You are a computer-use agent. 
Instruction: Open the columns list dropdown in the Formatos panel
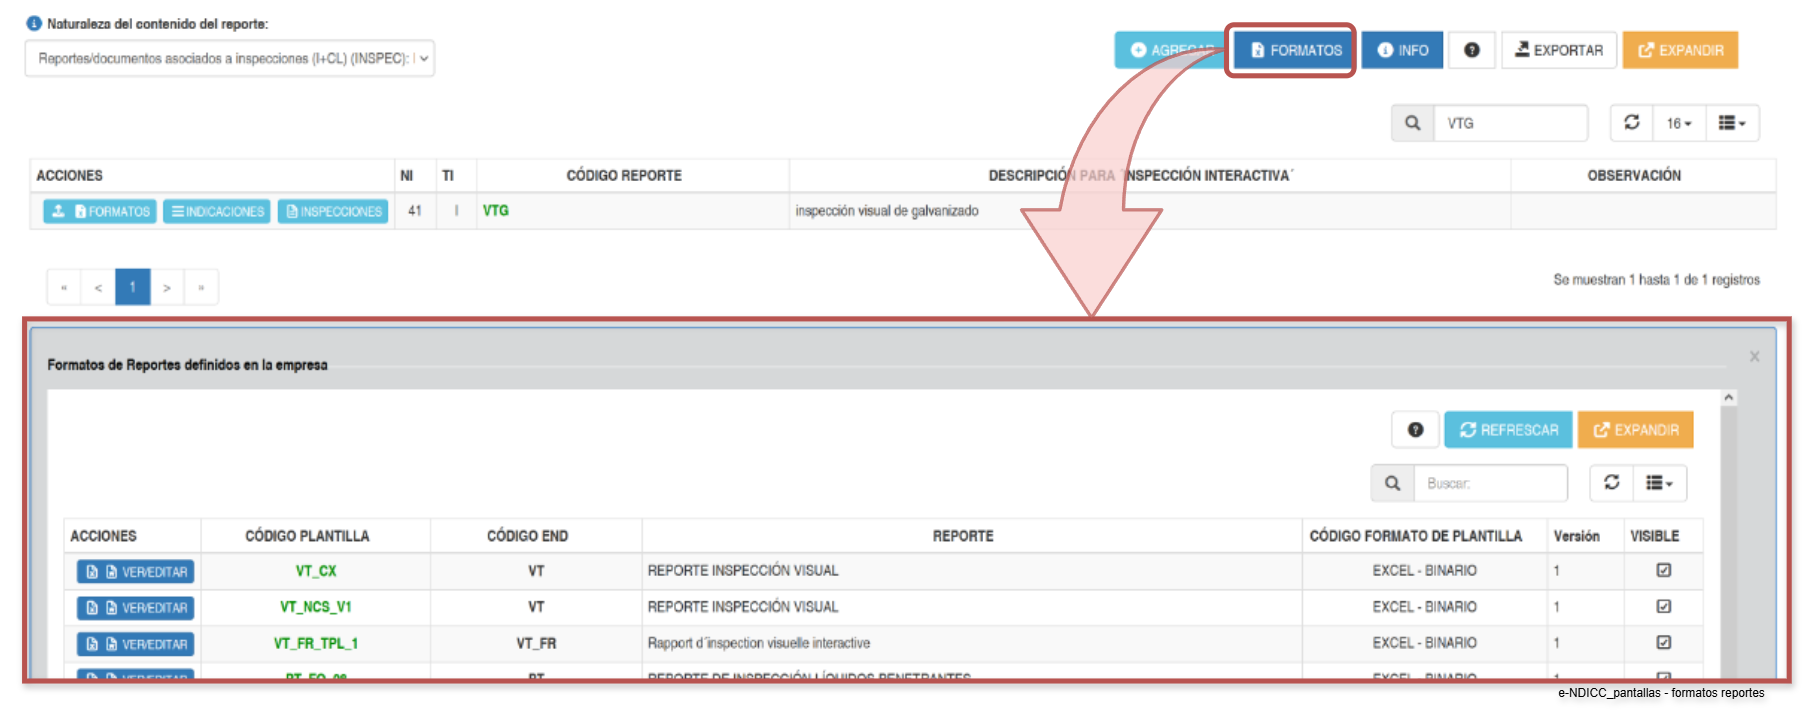tap(1660, 483)
